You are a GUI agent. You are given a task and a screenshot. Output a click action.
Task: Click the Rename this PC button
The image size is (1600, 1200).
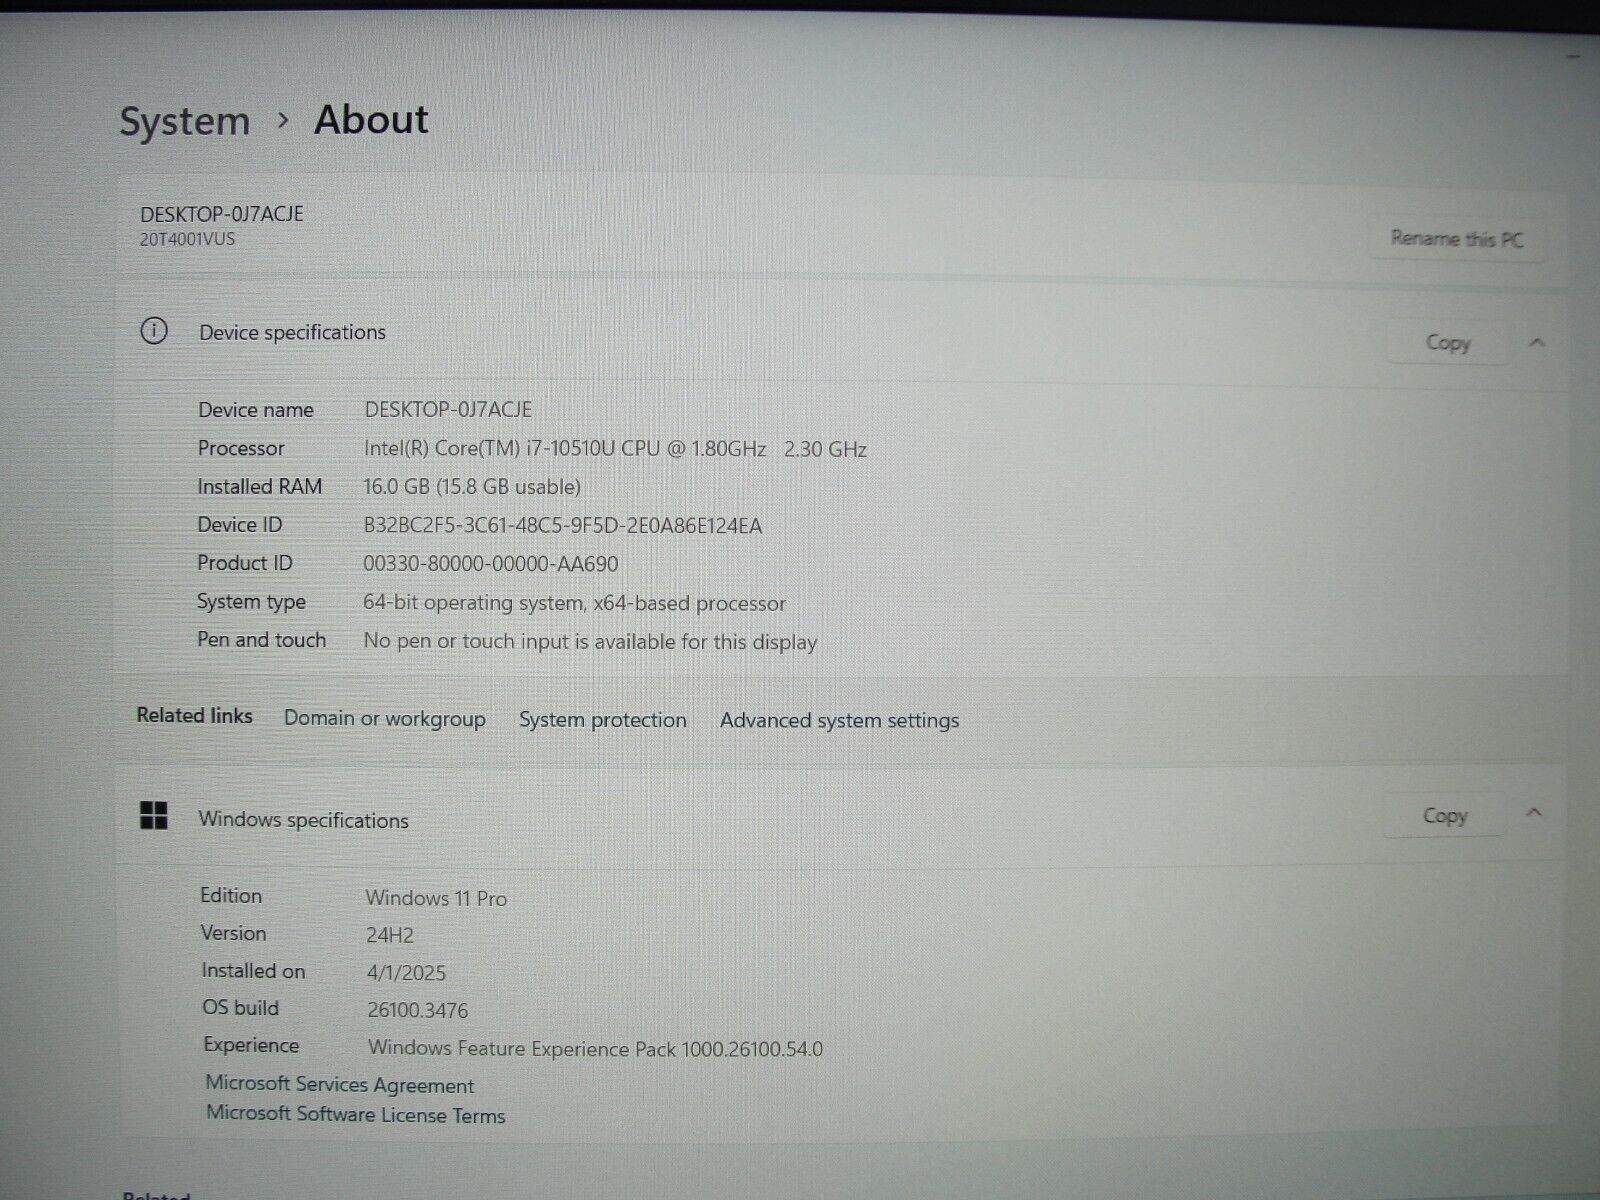click(x=1455, y=239)
